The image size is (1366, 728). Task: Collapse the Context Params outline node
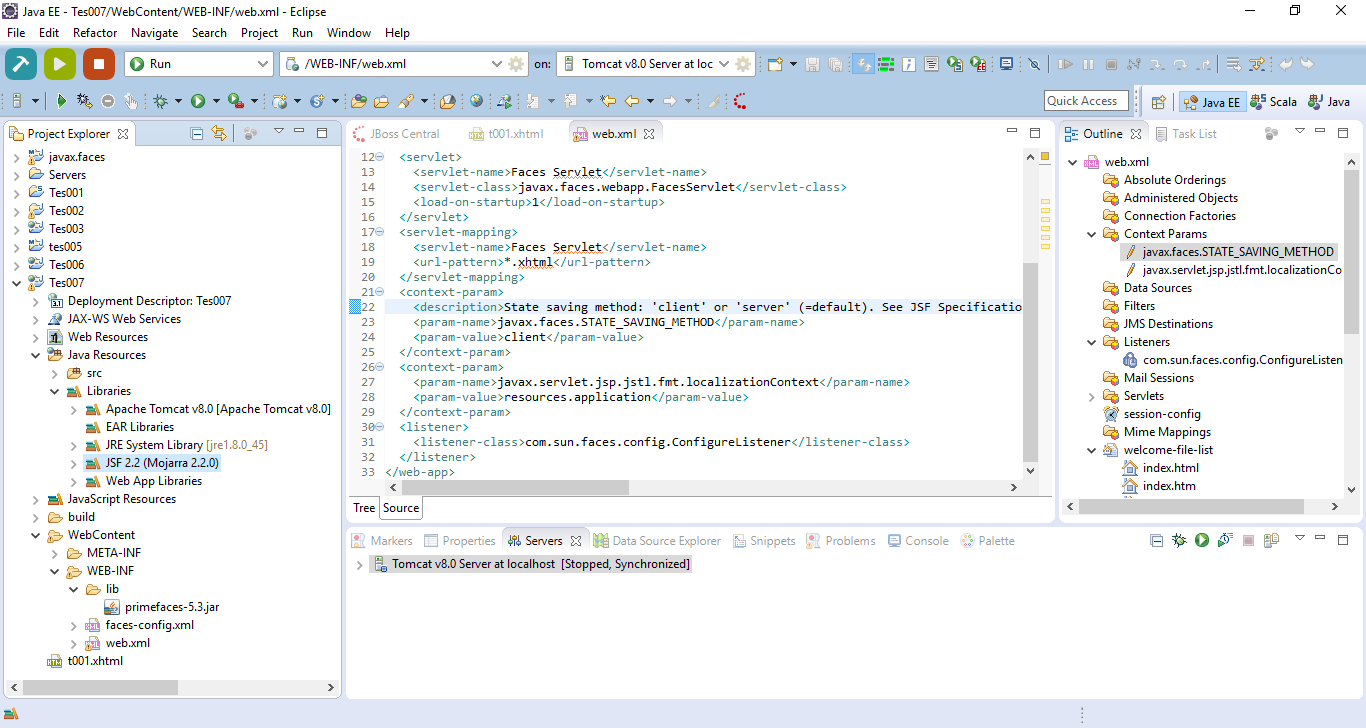[x=1092, y=234]
